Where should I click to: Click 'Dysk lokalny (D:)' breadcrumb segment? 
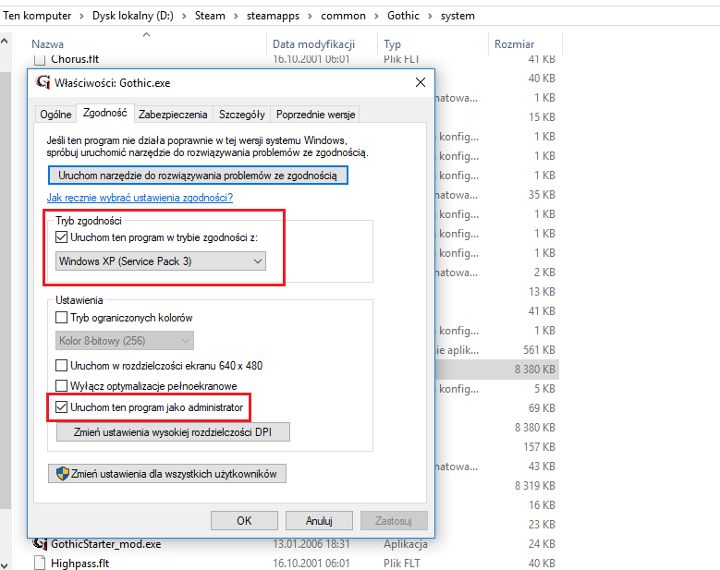(133, 16)
